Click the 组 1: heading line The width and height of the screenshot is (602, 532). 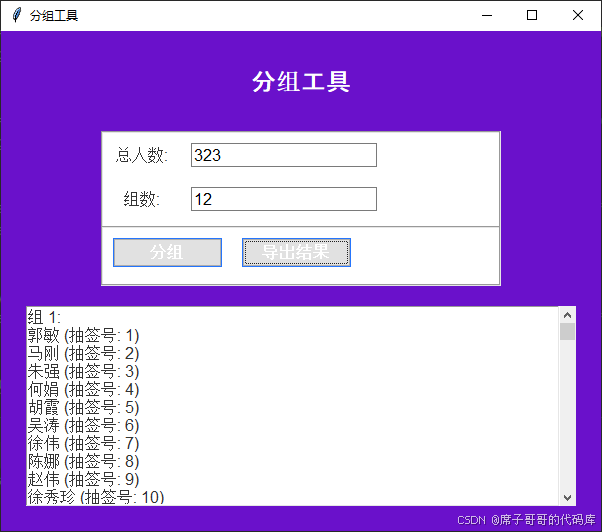coord(44,317)
